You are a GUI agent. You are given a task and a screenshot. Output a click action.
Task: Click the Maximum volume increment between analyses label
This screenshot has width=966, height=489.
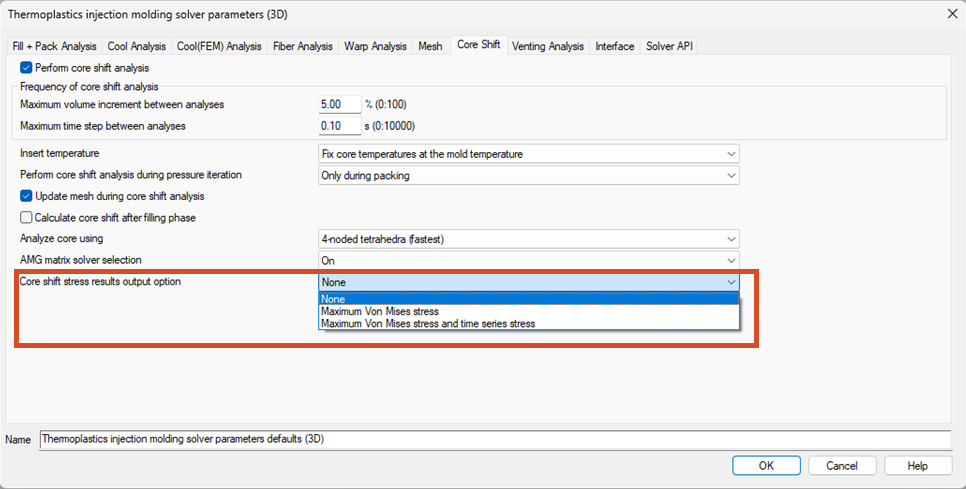[x=122, y=105]
